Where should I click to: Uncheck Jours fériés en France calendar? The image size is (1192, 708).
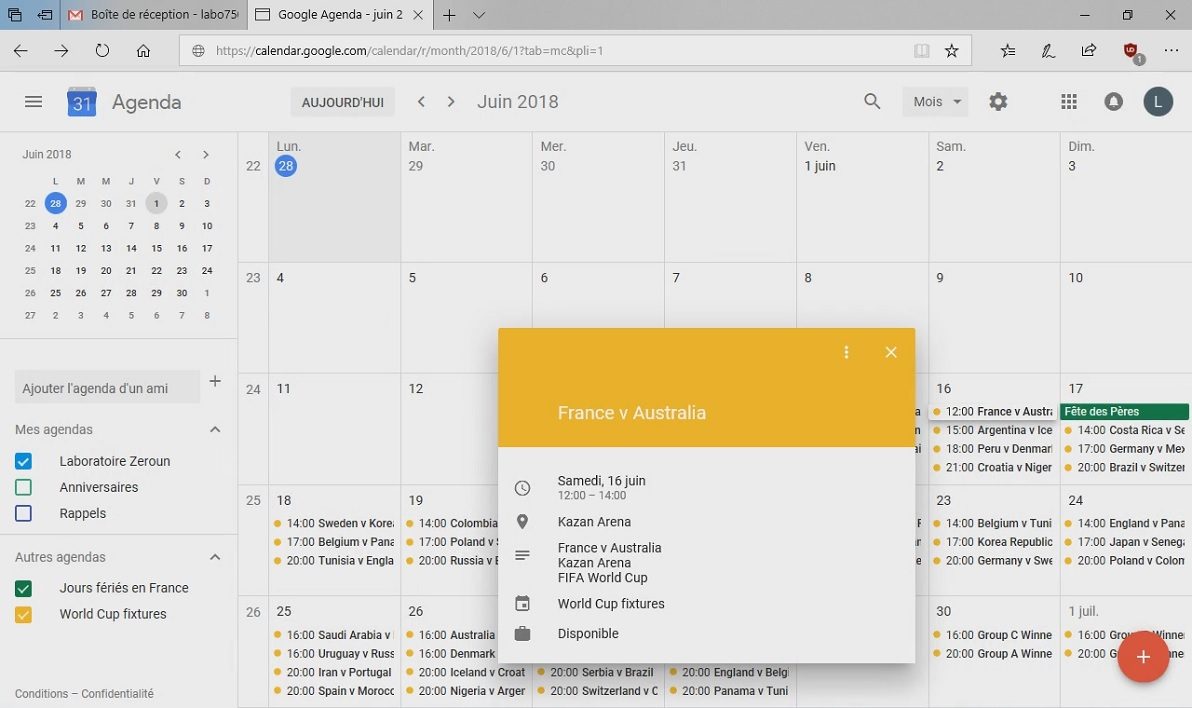(x=24, y=588)
